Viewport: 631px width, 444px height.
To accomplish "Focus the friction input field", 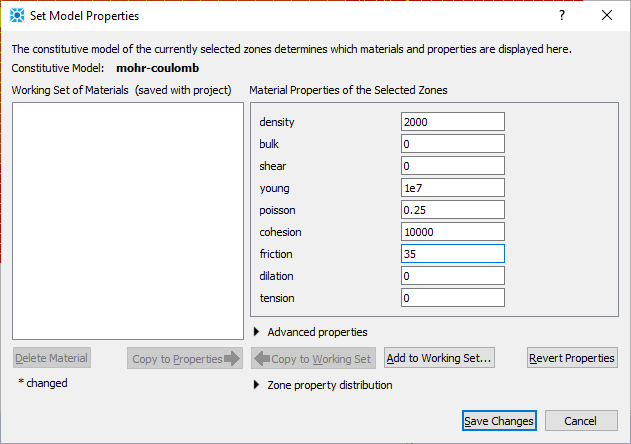I will [x=452, y=254].
